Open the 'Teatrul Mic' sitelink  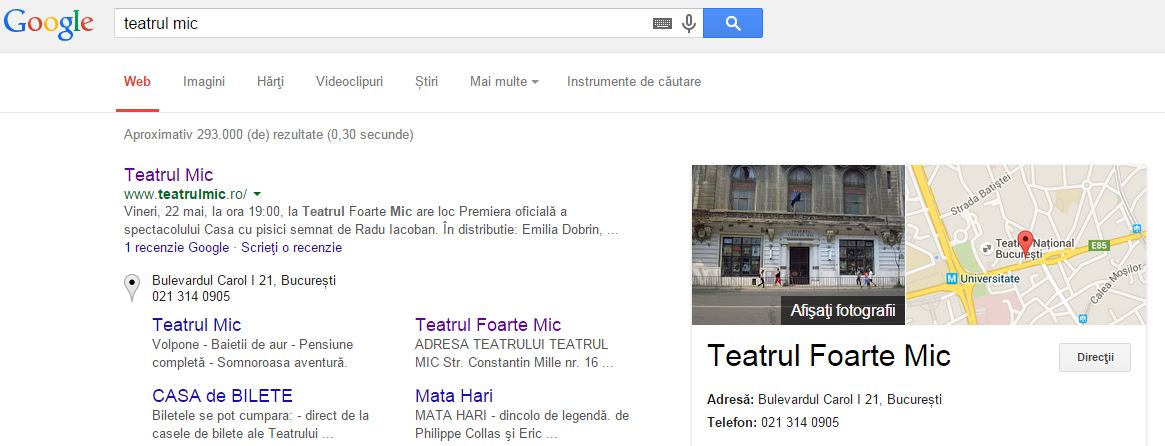coord(197,325)
